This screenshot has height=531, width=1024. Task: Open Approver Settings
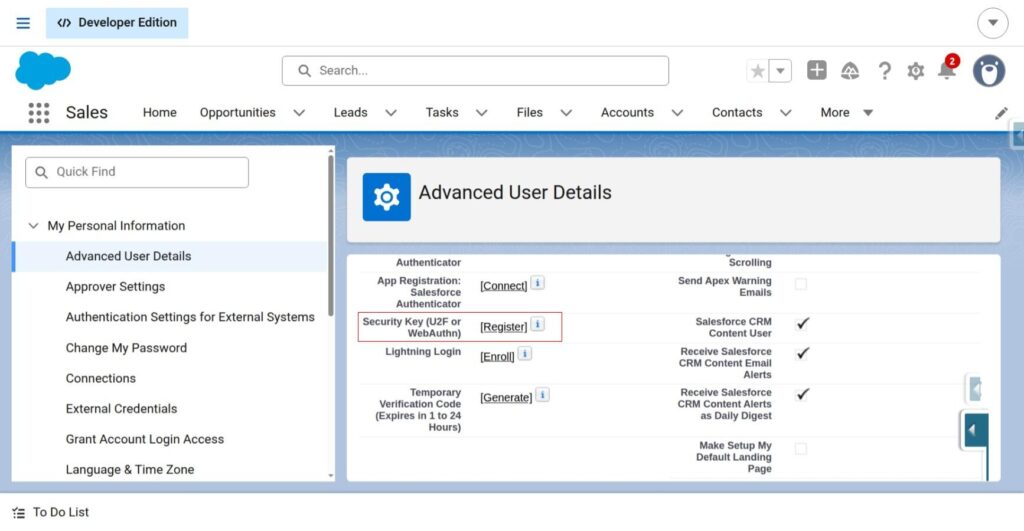pyautogui.click(x=115, y=287)
